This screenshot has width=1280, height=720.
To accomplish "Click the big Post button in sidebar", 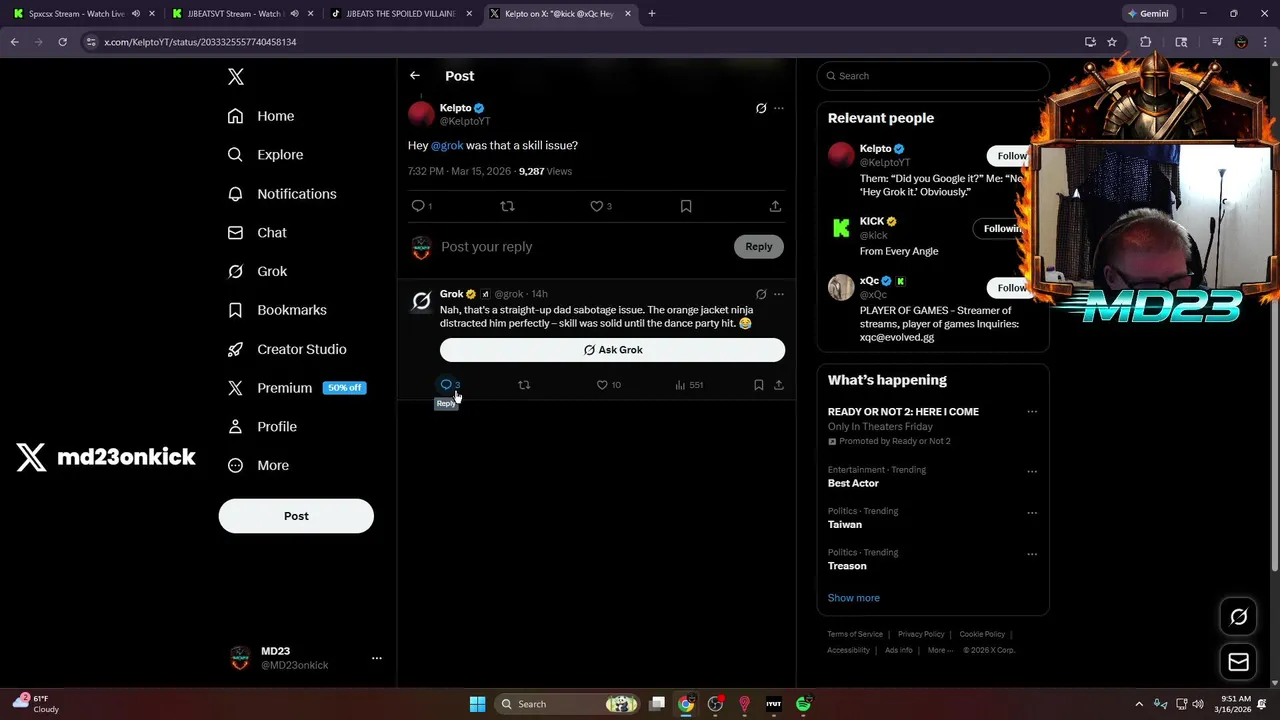I will click(296, 516).
